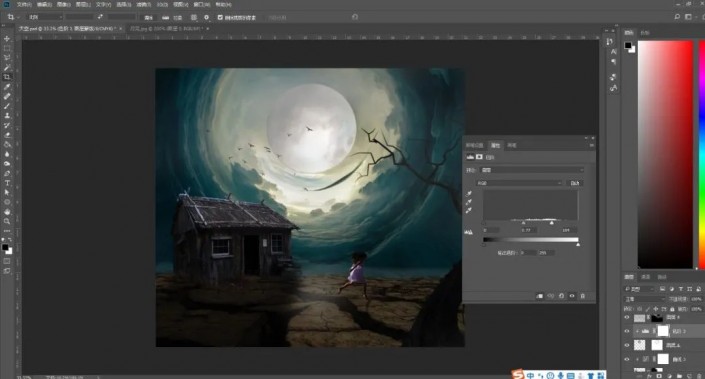The image size is (705, 379).
Task: Open crop overlay grid options
Action: click(194, 17)
